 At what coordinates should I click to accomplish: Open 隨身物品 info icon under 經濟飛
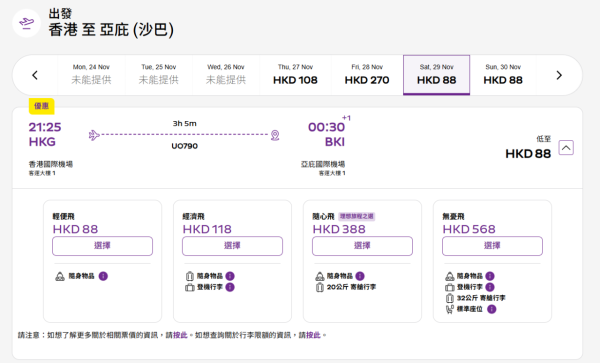pos(230,276)
